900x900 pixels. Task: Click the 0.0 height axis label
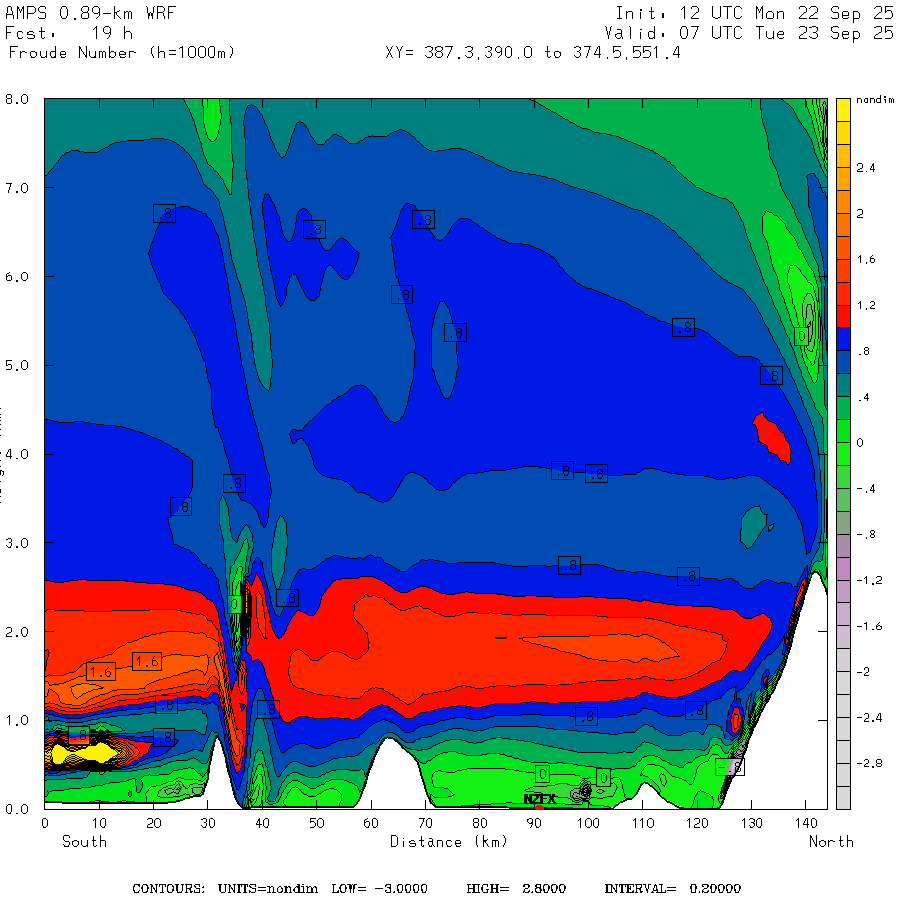[17, 809]
